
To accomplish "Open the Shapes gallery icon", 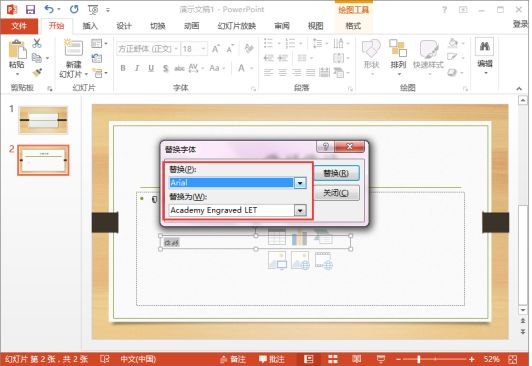I will [x=371, y=49].
